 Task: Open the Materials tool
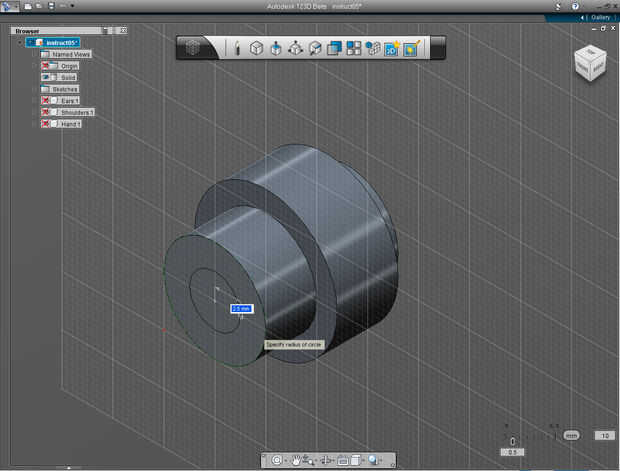pyautogui.click(x=411, y=48)
